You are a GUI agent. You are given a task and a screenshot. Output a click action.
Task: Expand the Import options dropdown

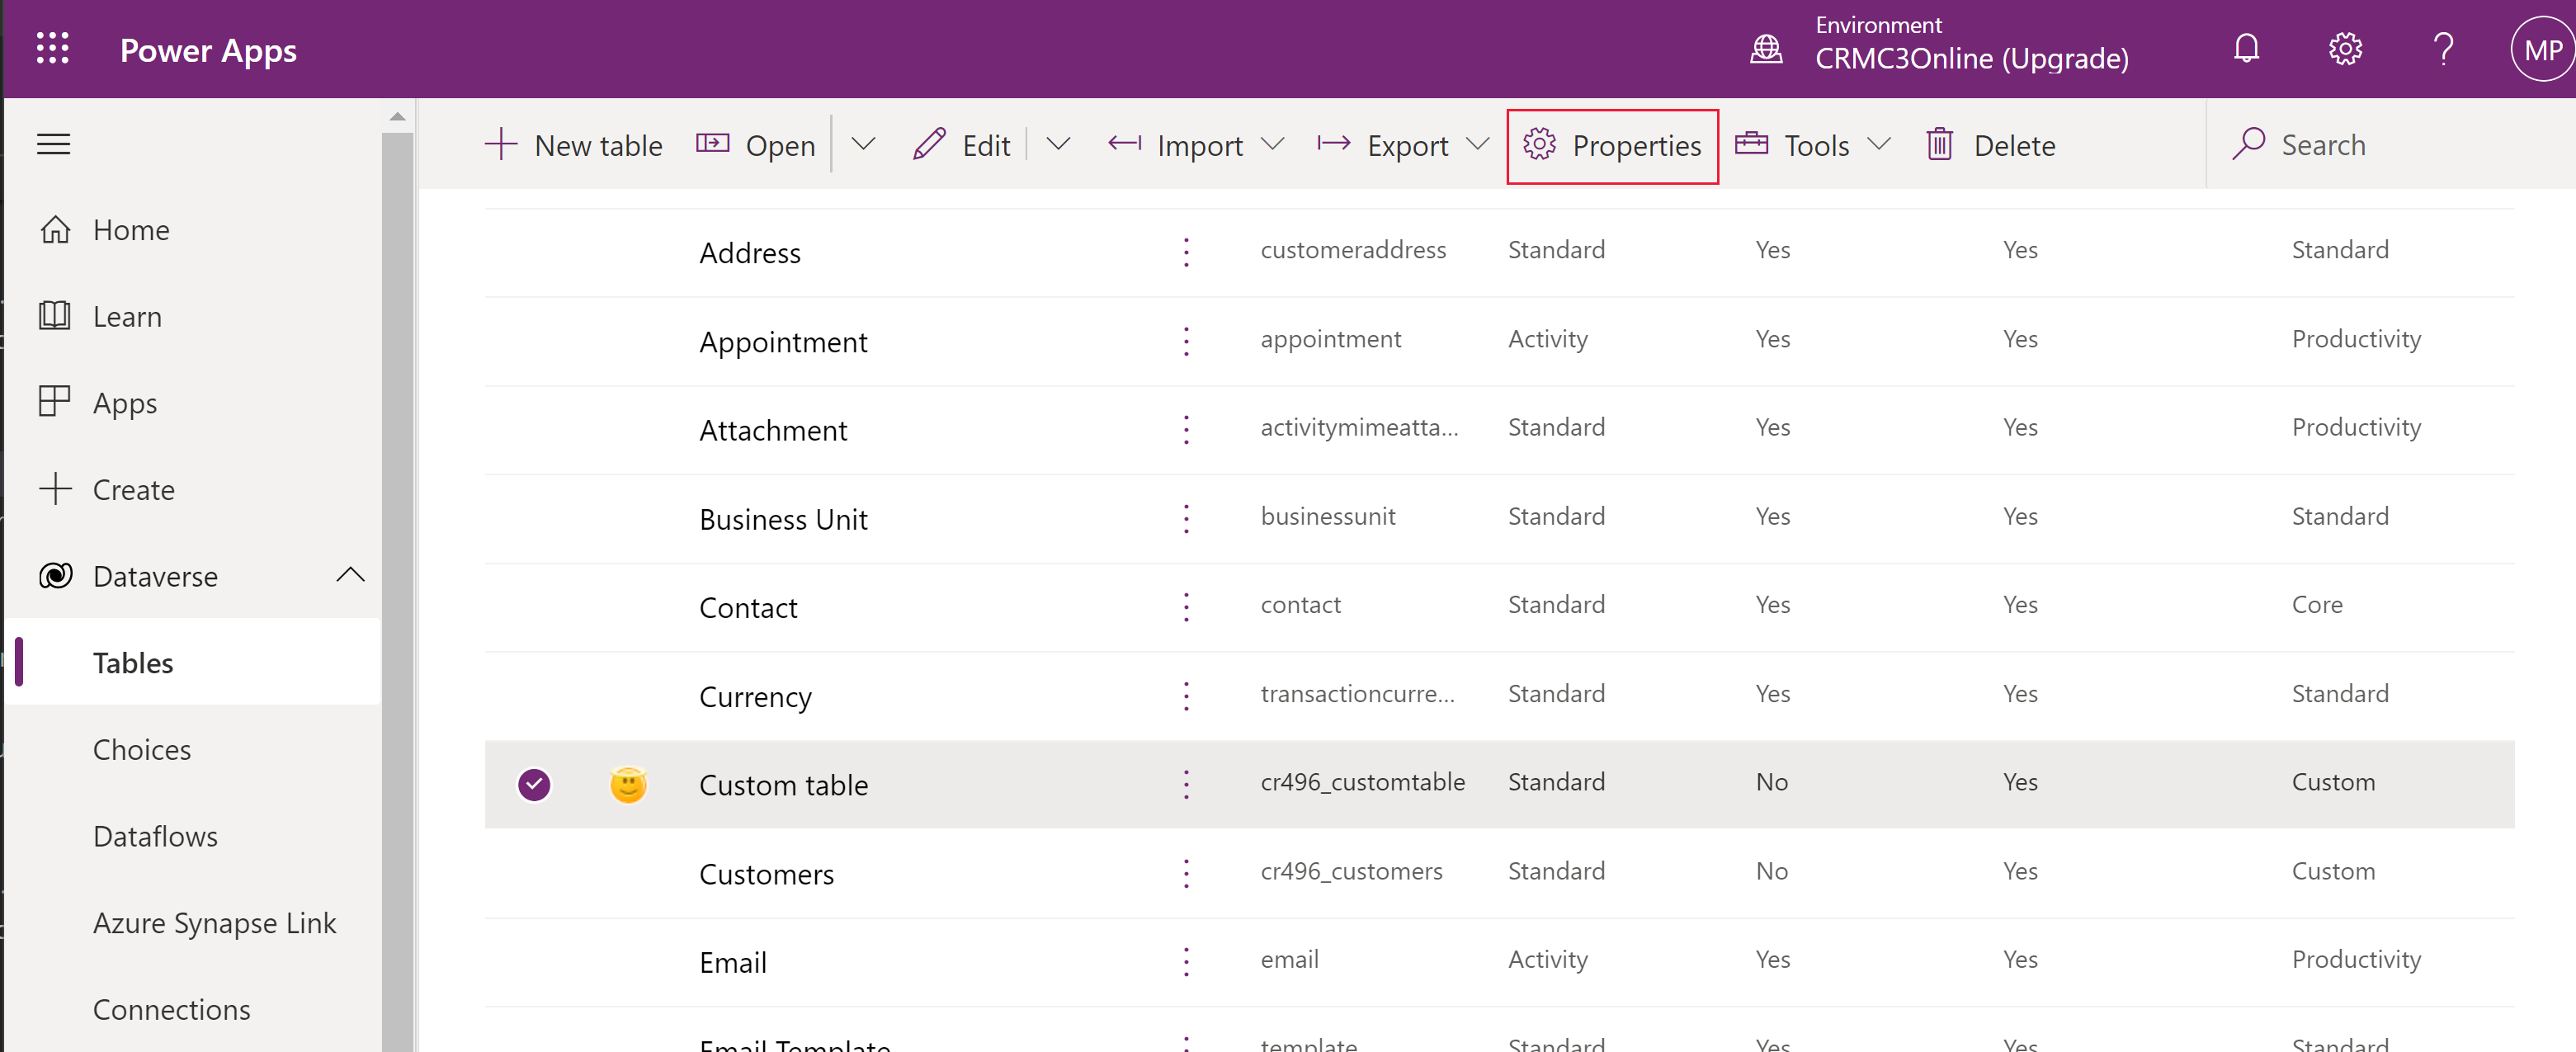coord(1275,143)
